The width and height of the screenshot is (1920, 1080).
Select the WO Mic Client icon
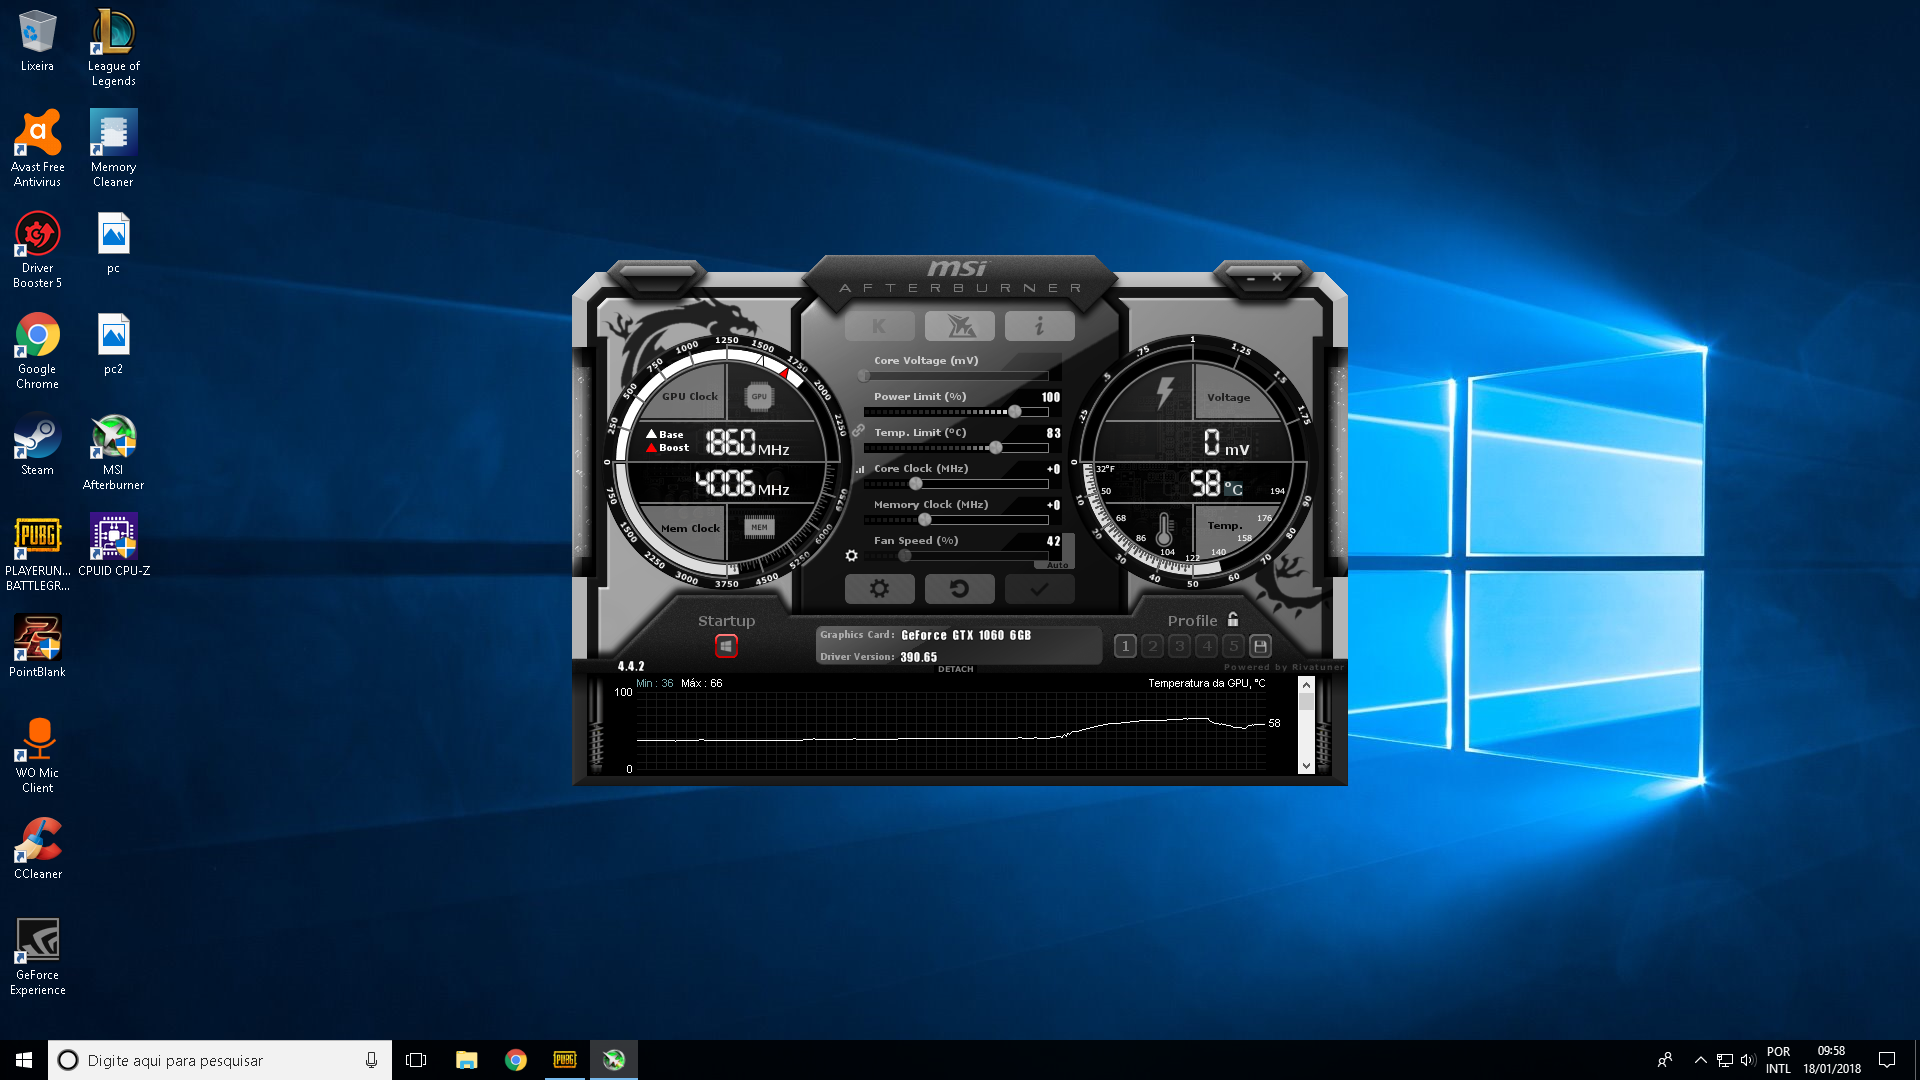tap(37, 755)
